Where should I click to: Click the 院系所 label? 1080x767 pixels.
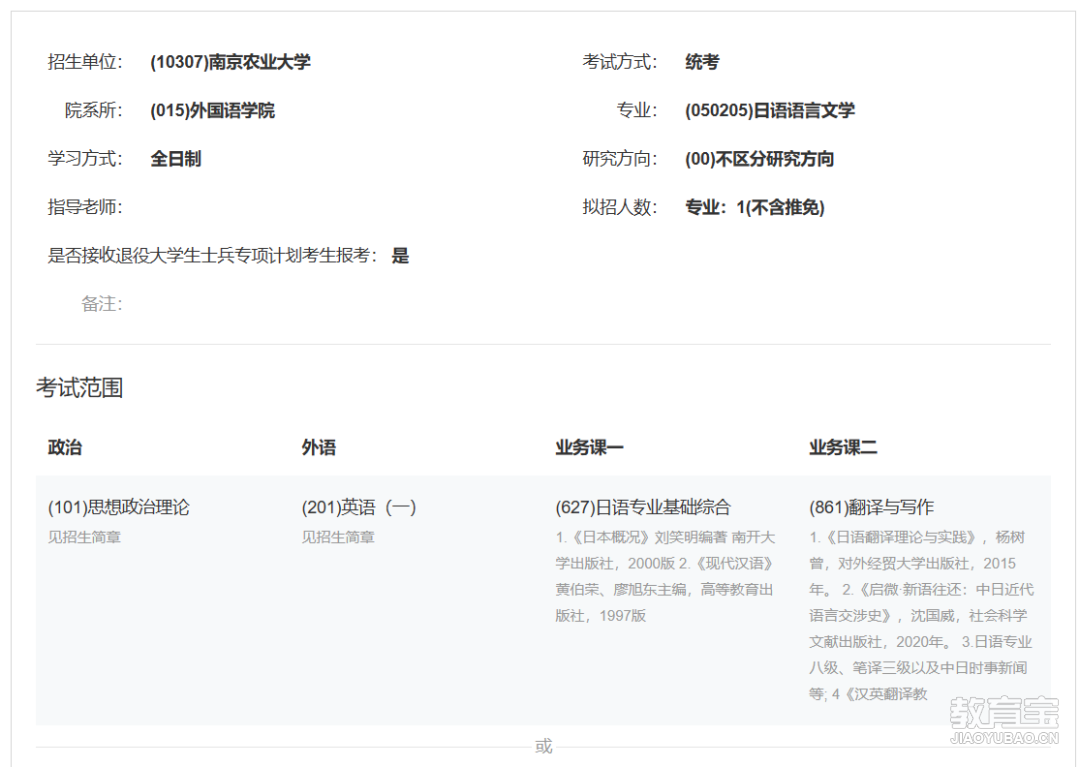[x=94, y=110]
